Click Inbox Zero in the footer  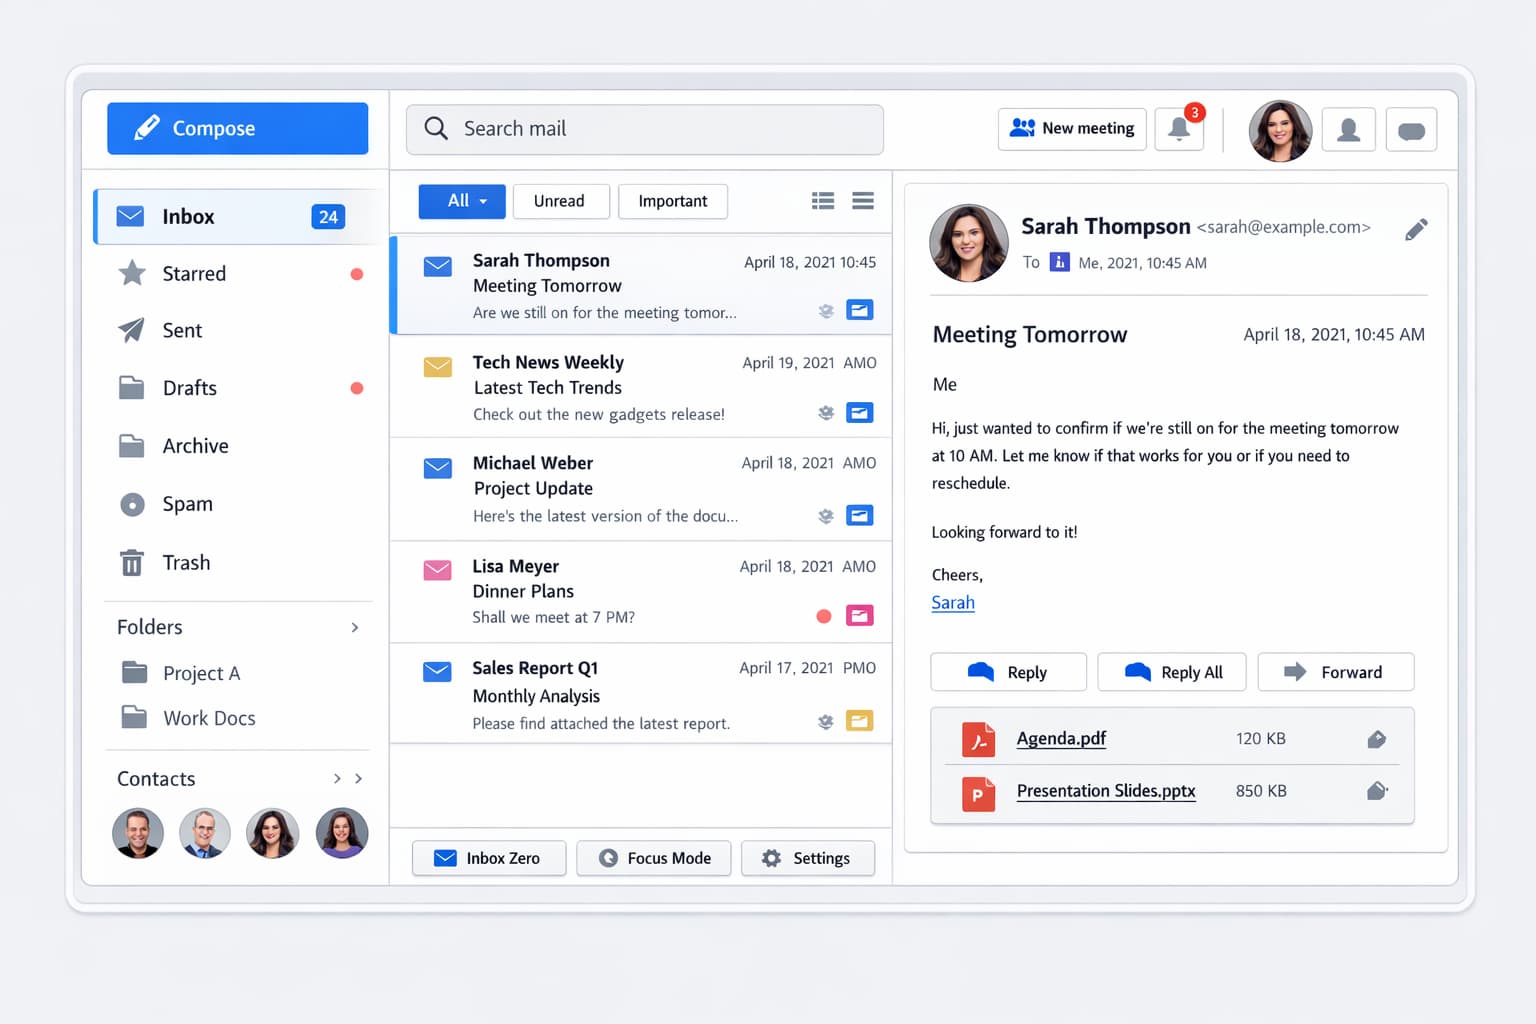[488, 858]
